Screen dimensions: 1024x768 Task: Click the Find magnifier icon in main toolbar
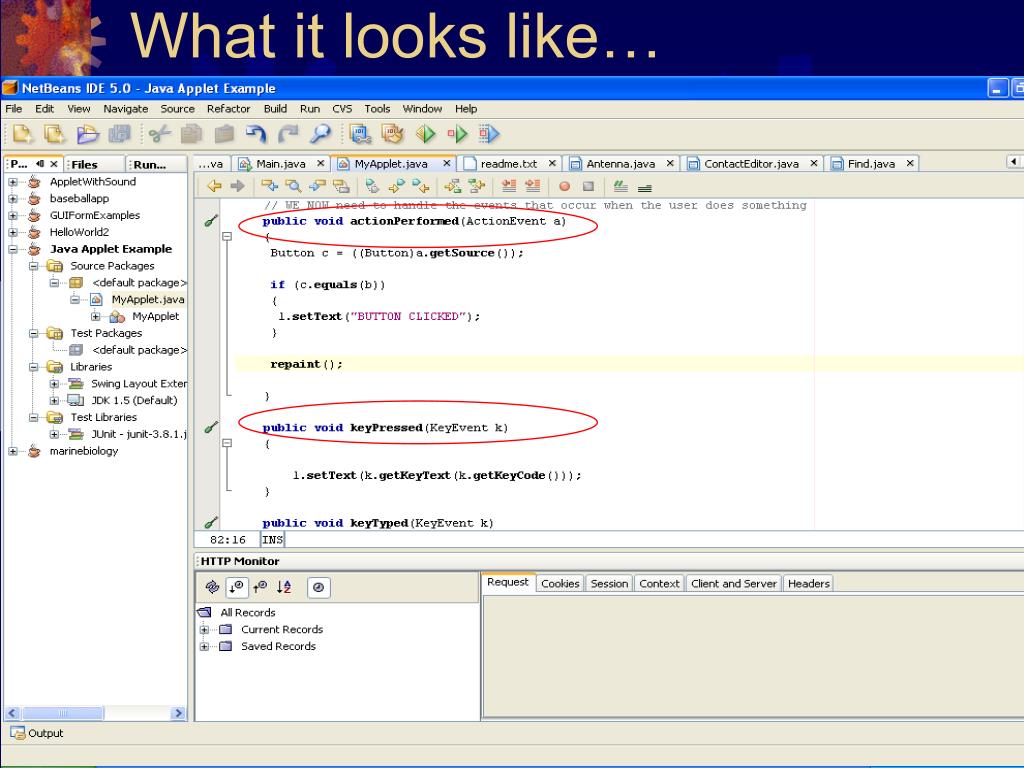(x=320, y=134)
